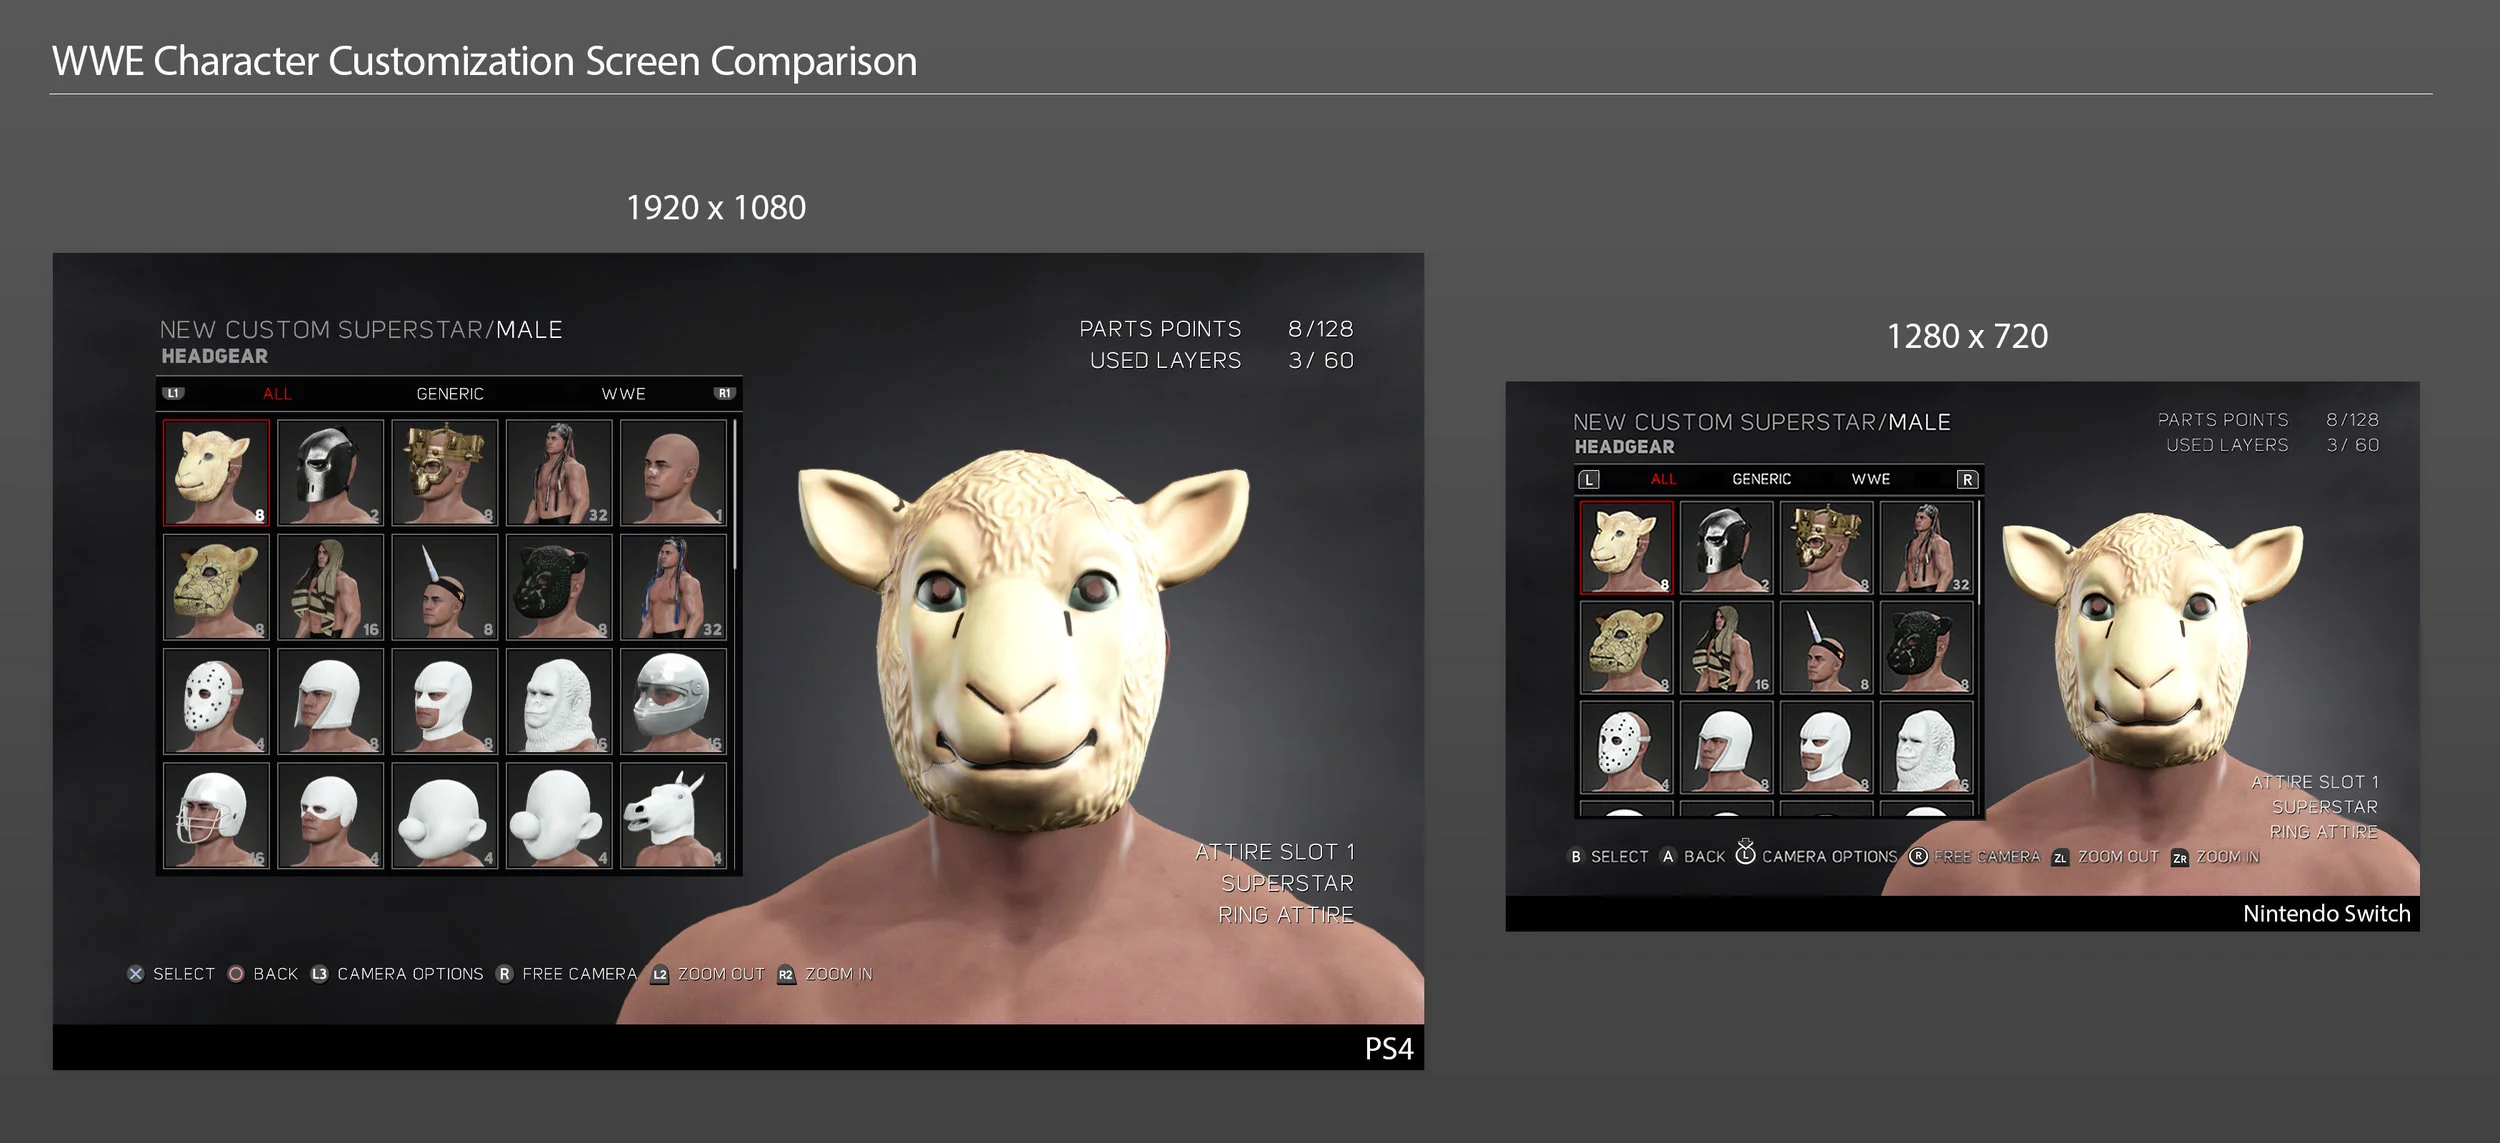Select the sheep mask thumbnail in PS4 grid
Viewport: 2500px width, 1143px height.
(x=216, y=472)
